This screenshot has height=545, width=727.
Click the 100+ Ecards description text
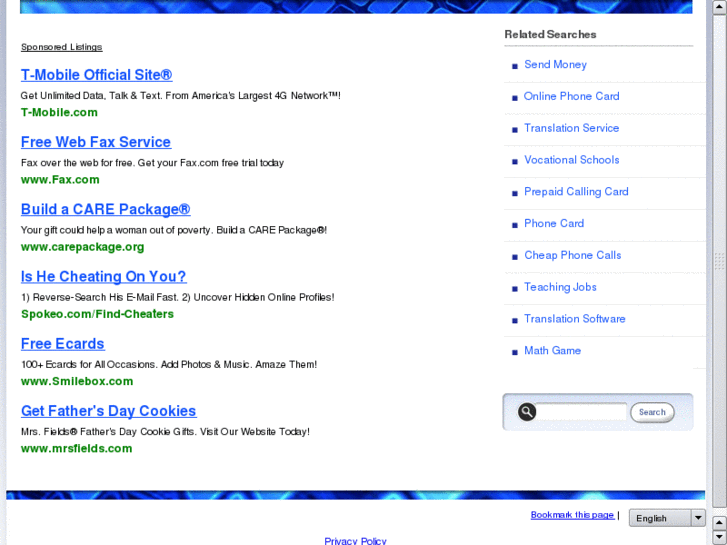tap(169, 365)
